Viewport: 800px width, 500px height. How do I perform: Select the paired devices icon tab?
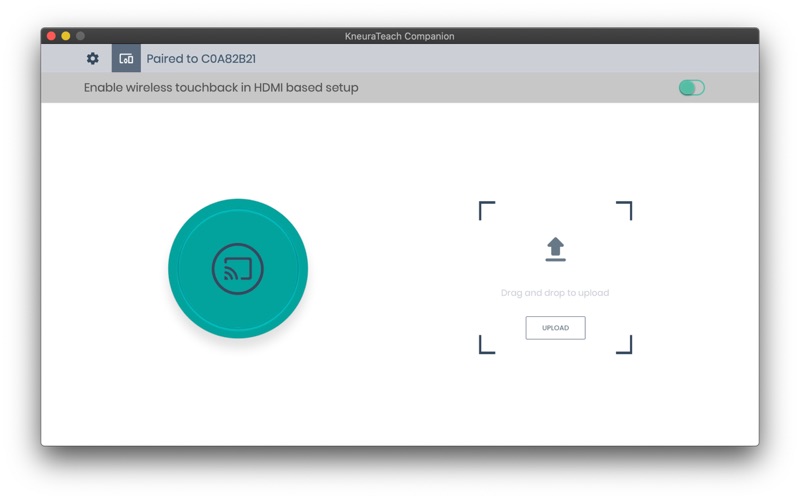coord(126,58)
